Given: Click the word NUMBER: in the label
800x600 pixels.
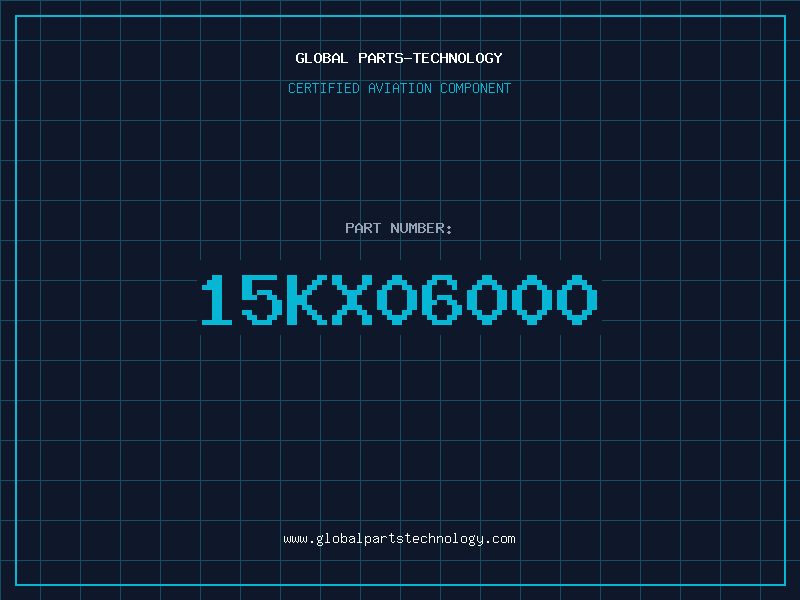Looking at the screenshot, I should point(421,228).
